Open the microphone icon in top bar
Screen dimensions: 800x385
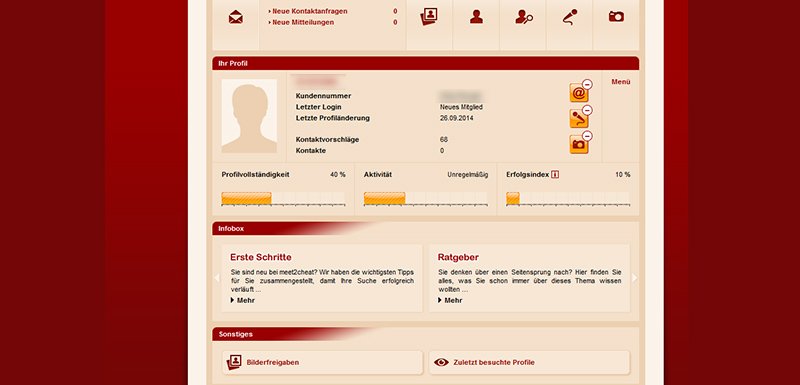pos(570,17)
